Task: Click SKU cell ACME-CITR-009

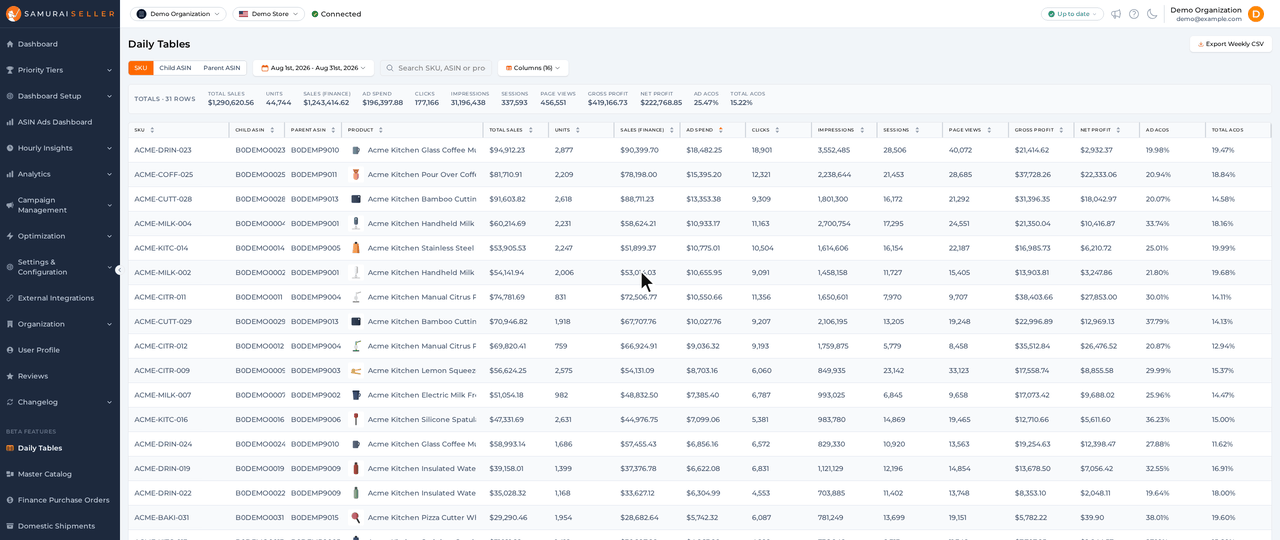Action: [162, 370]
